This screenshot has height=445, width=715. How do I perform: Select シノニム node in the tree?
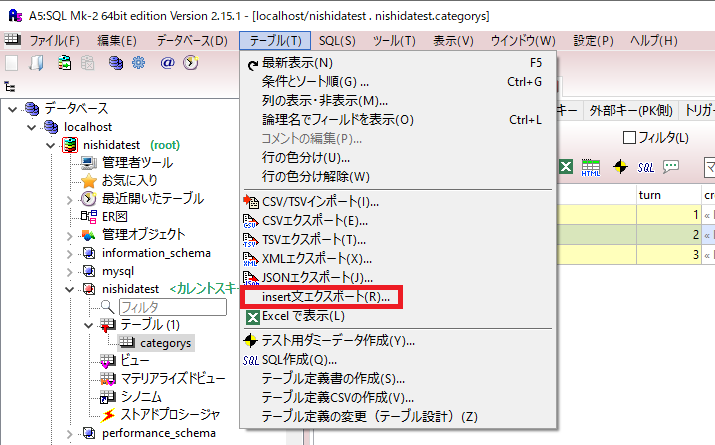pyautogui.click(x=141, y=397)
